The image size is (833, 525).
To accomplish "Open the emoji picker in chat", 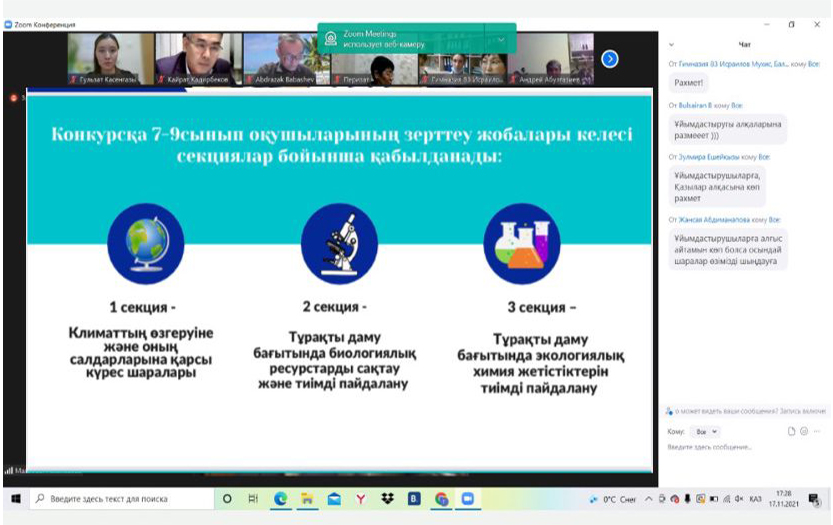I will 804,431.
